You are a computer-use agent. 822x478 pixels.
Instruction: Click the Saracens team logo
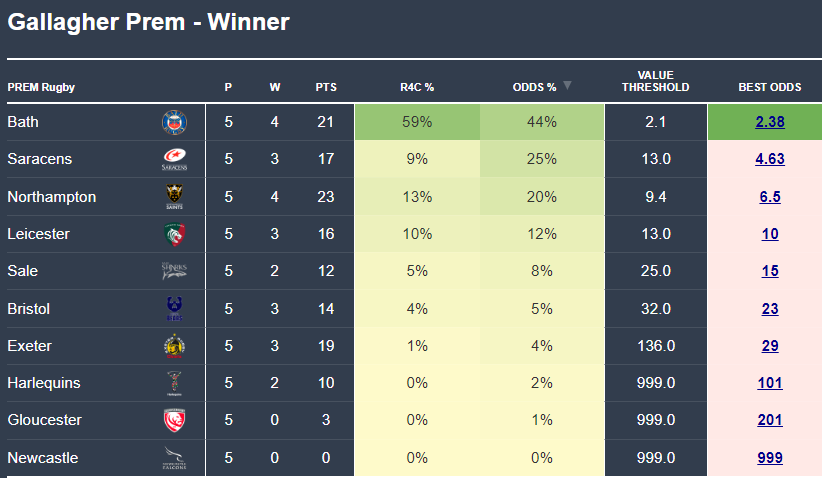point(174,159)
